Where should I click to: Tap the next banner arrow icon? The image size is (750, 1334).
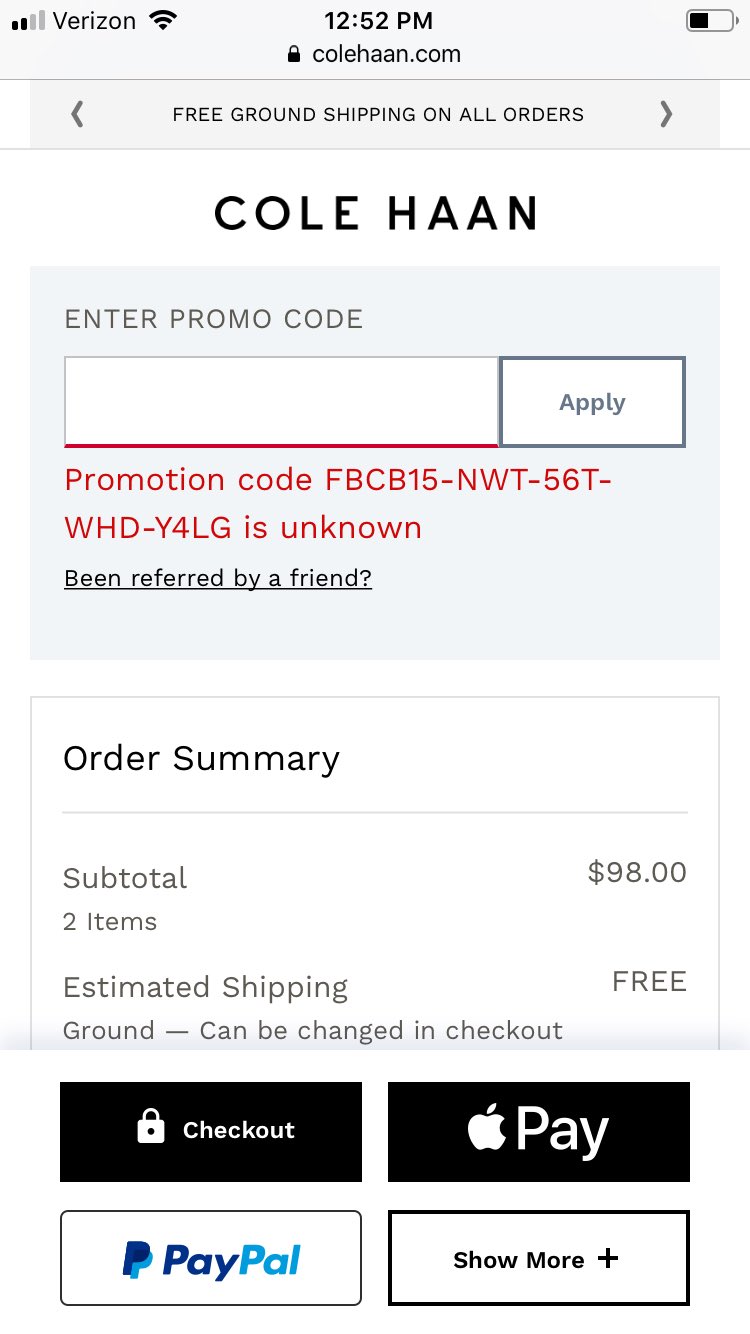pyautogui.click(x=666, y=114)
